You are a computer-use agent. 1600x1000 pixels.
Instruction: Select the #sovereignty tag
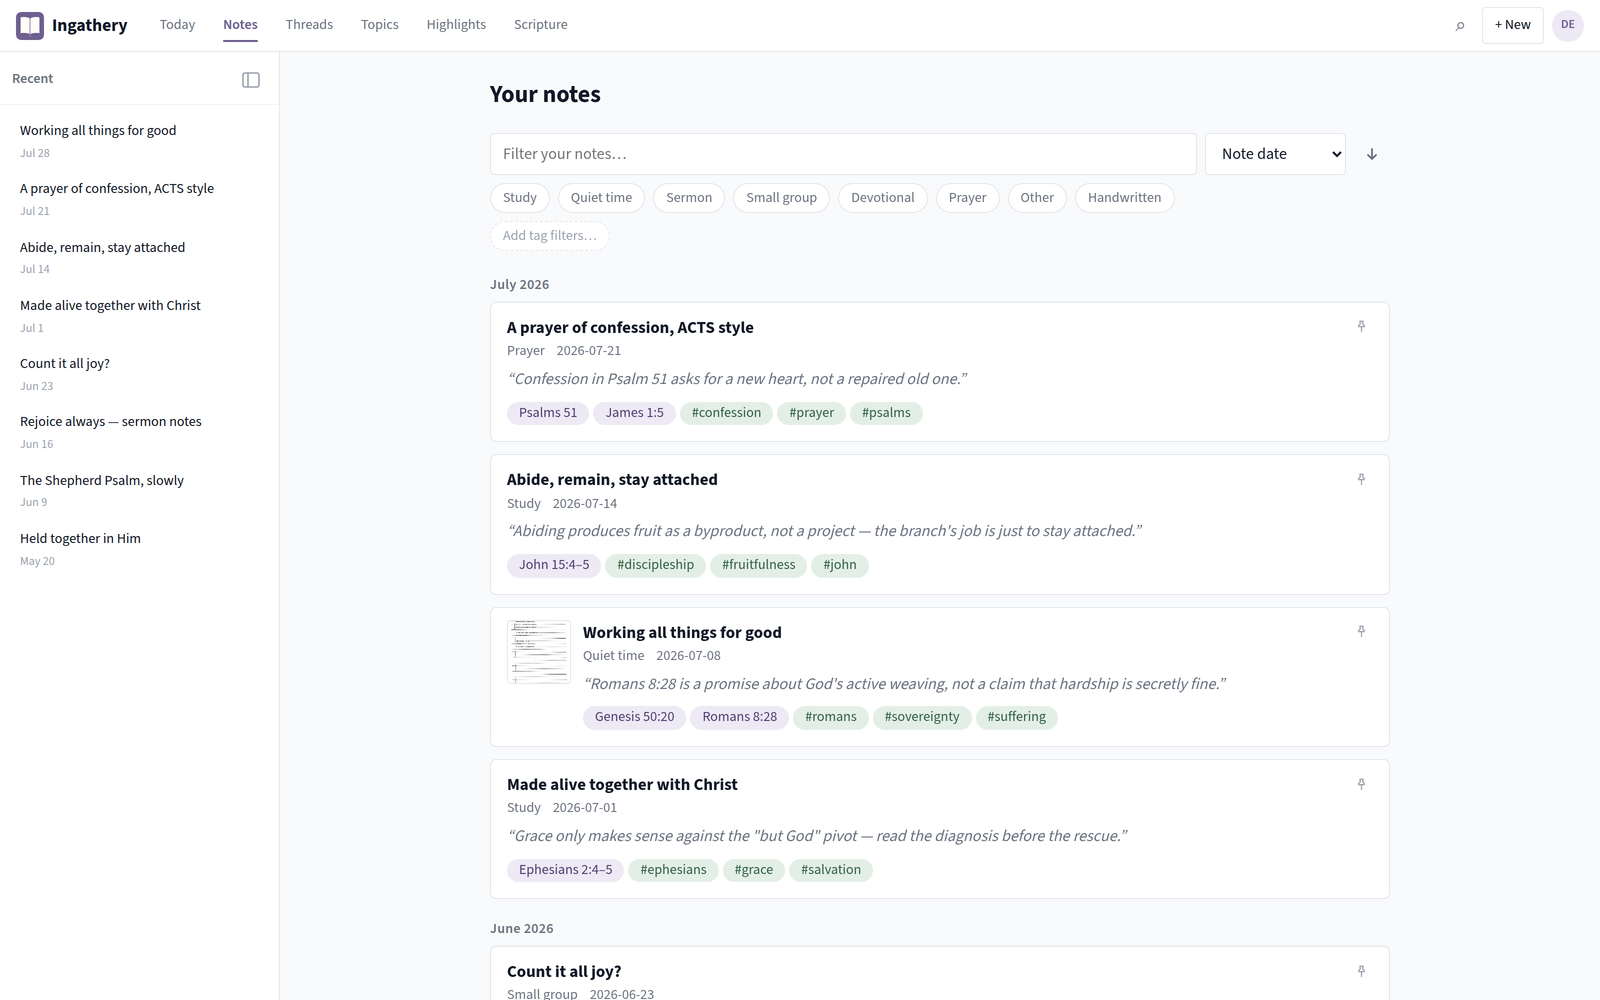point(922,717)
